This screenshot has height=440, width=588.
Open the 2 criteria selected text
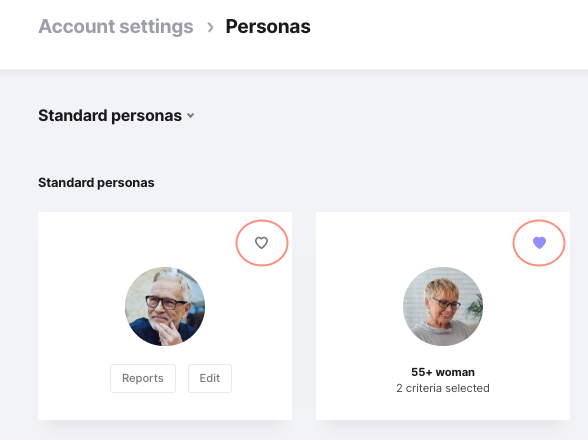[x=443, y=388]
